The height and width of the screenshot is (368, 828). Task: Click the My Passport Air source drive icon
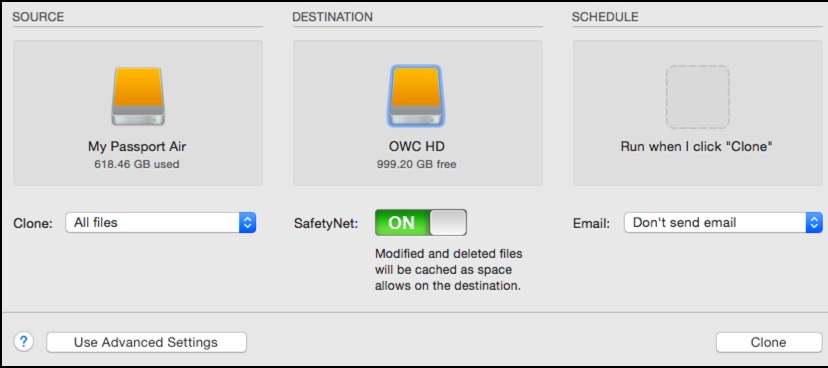[x=138, y=96]
